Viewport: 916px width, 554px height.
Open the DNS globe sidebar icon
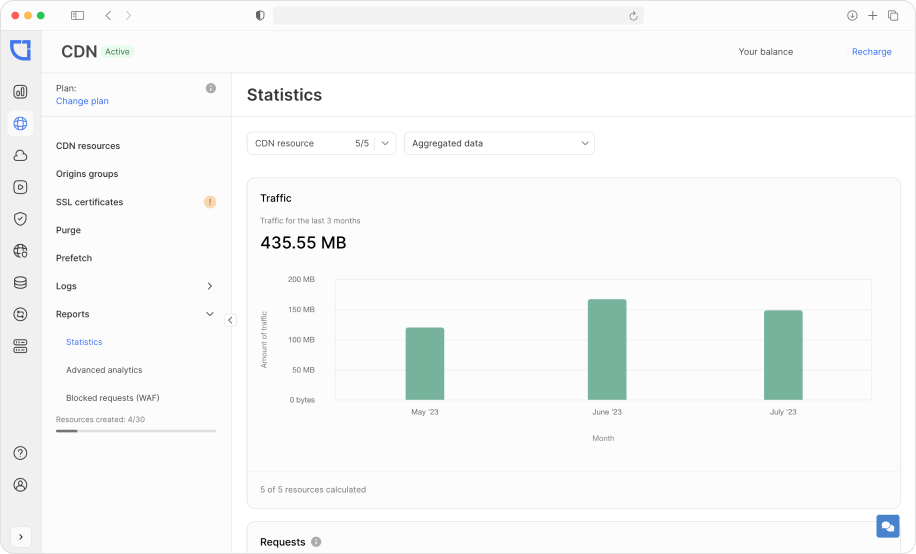[x=20, y=251]
